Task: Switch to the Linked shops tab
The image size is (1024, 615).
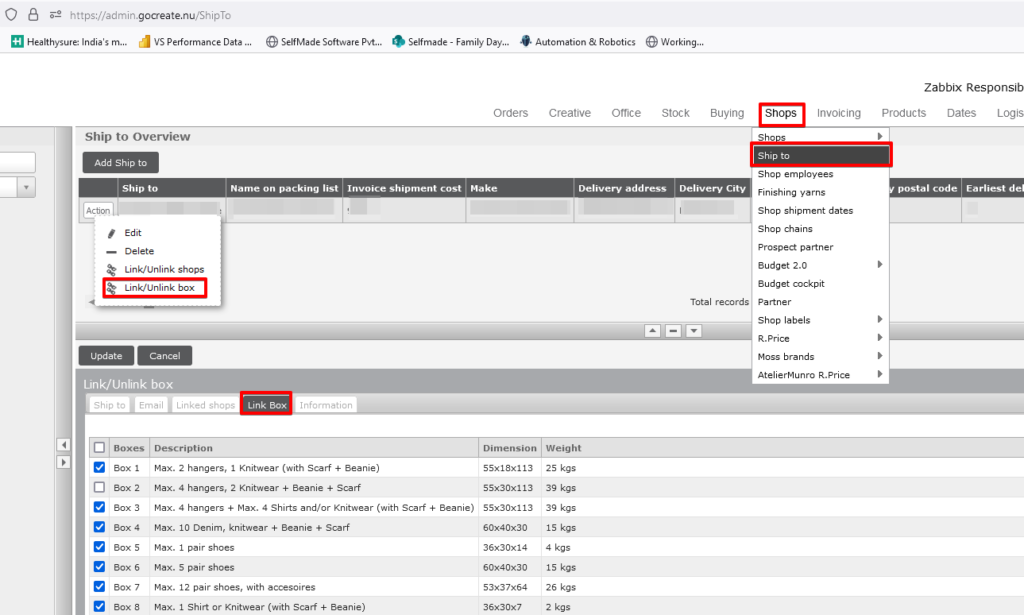Action: [x=205, y=405]
